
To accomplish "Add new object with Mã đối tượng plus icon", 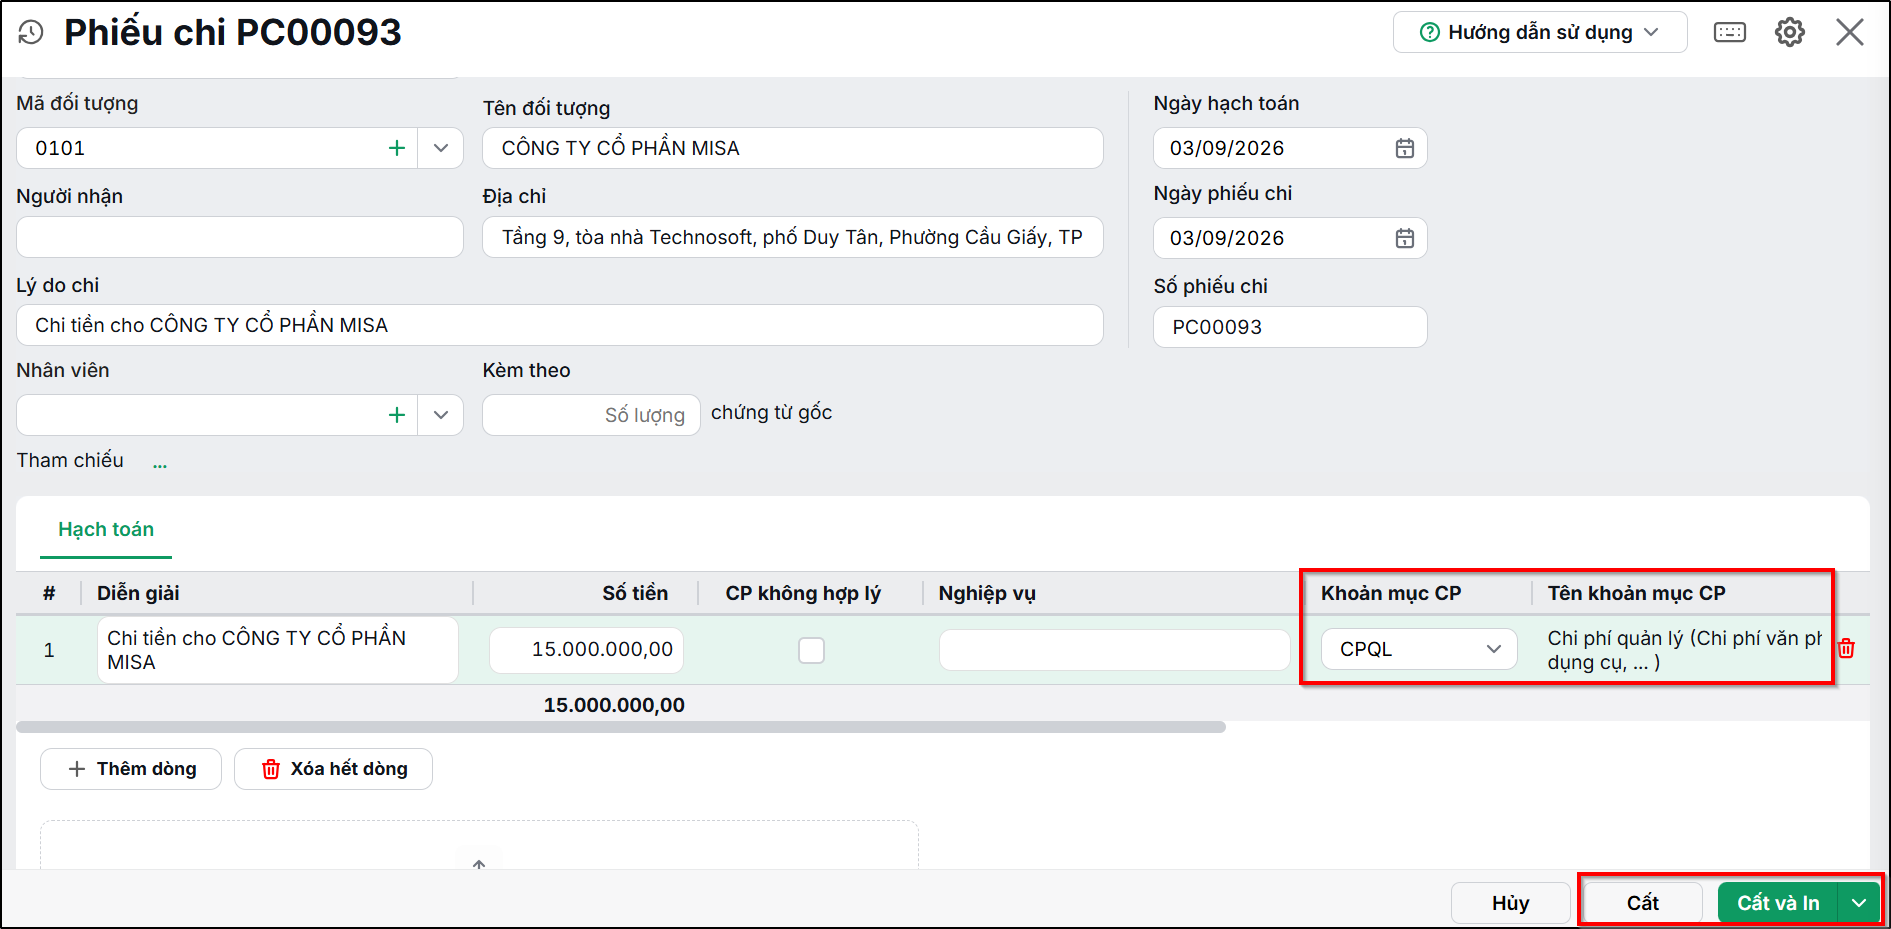I will [x=397, y=148].
